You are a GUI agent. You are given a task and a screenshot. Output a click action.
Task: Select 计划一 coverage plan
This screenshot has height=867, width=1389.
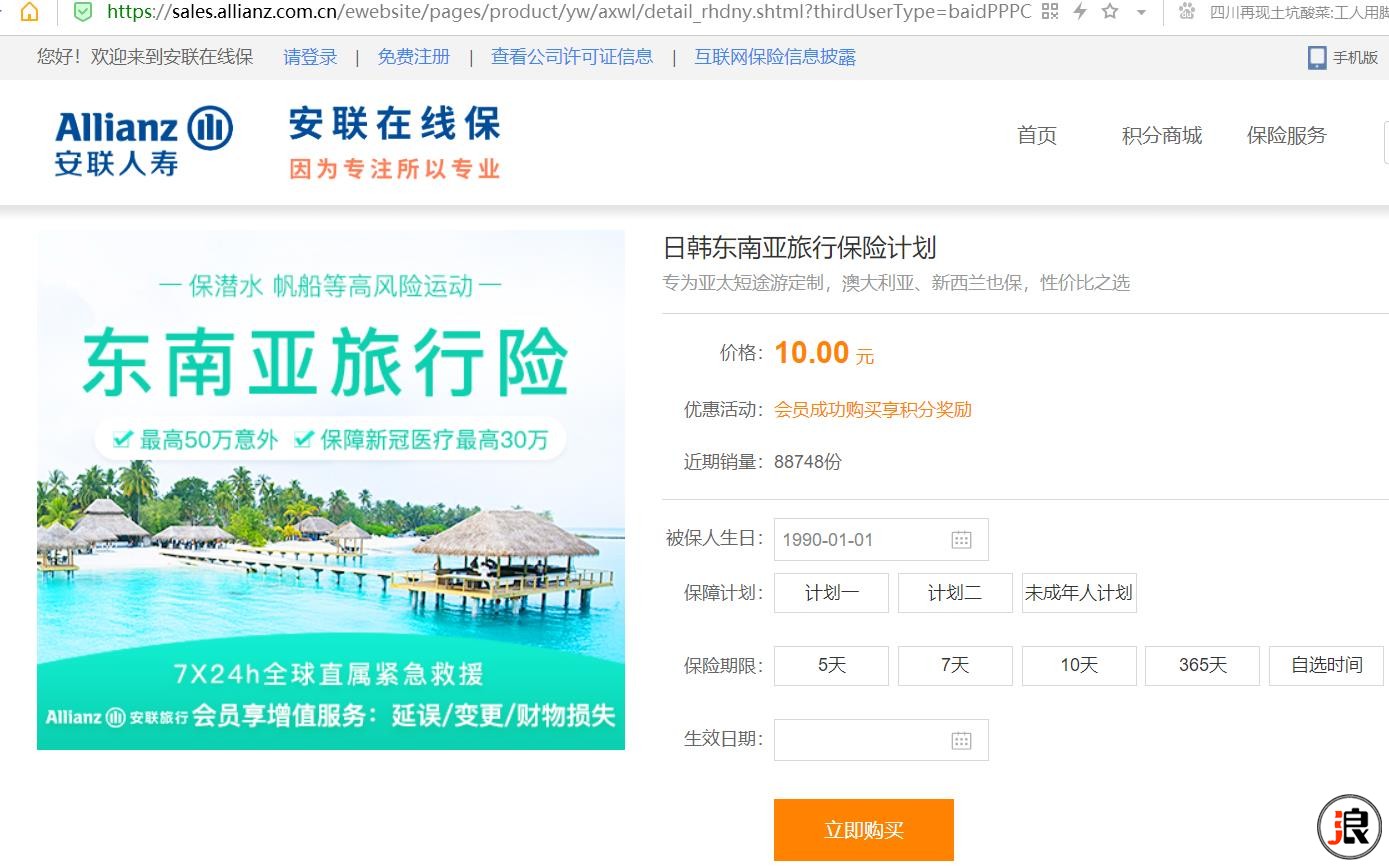(x=831, y=593)
